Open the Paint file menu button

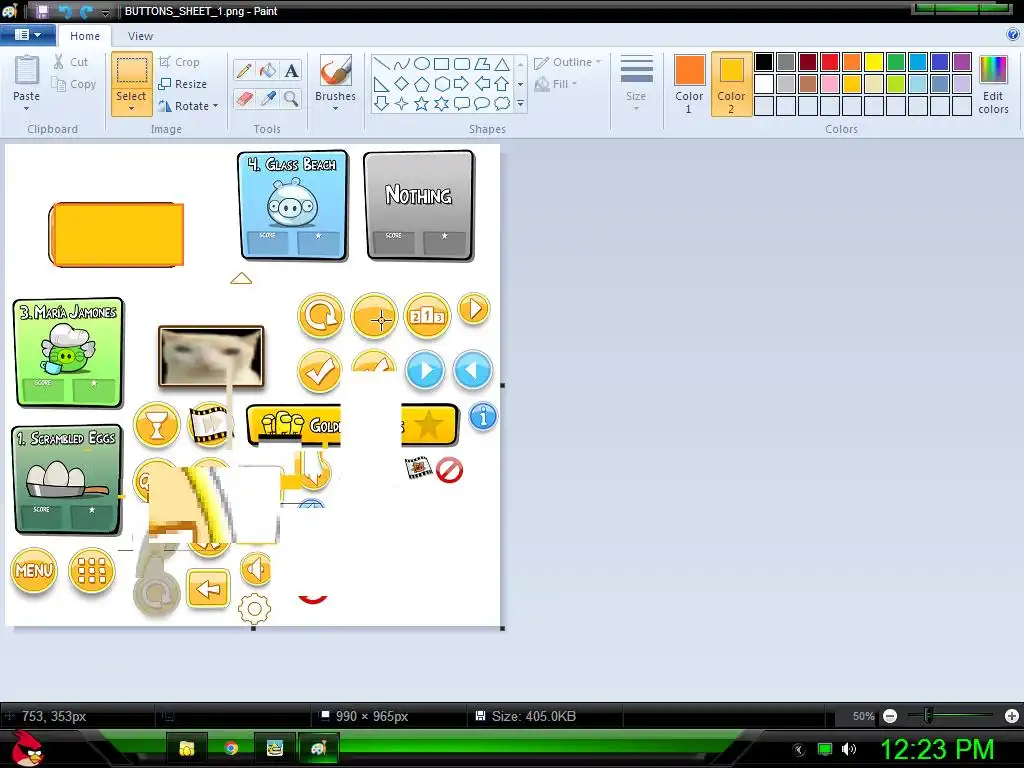[x=27, y=35]
